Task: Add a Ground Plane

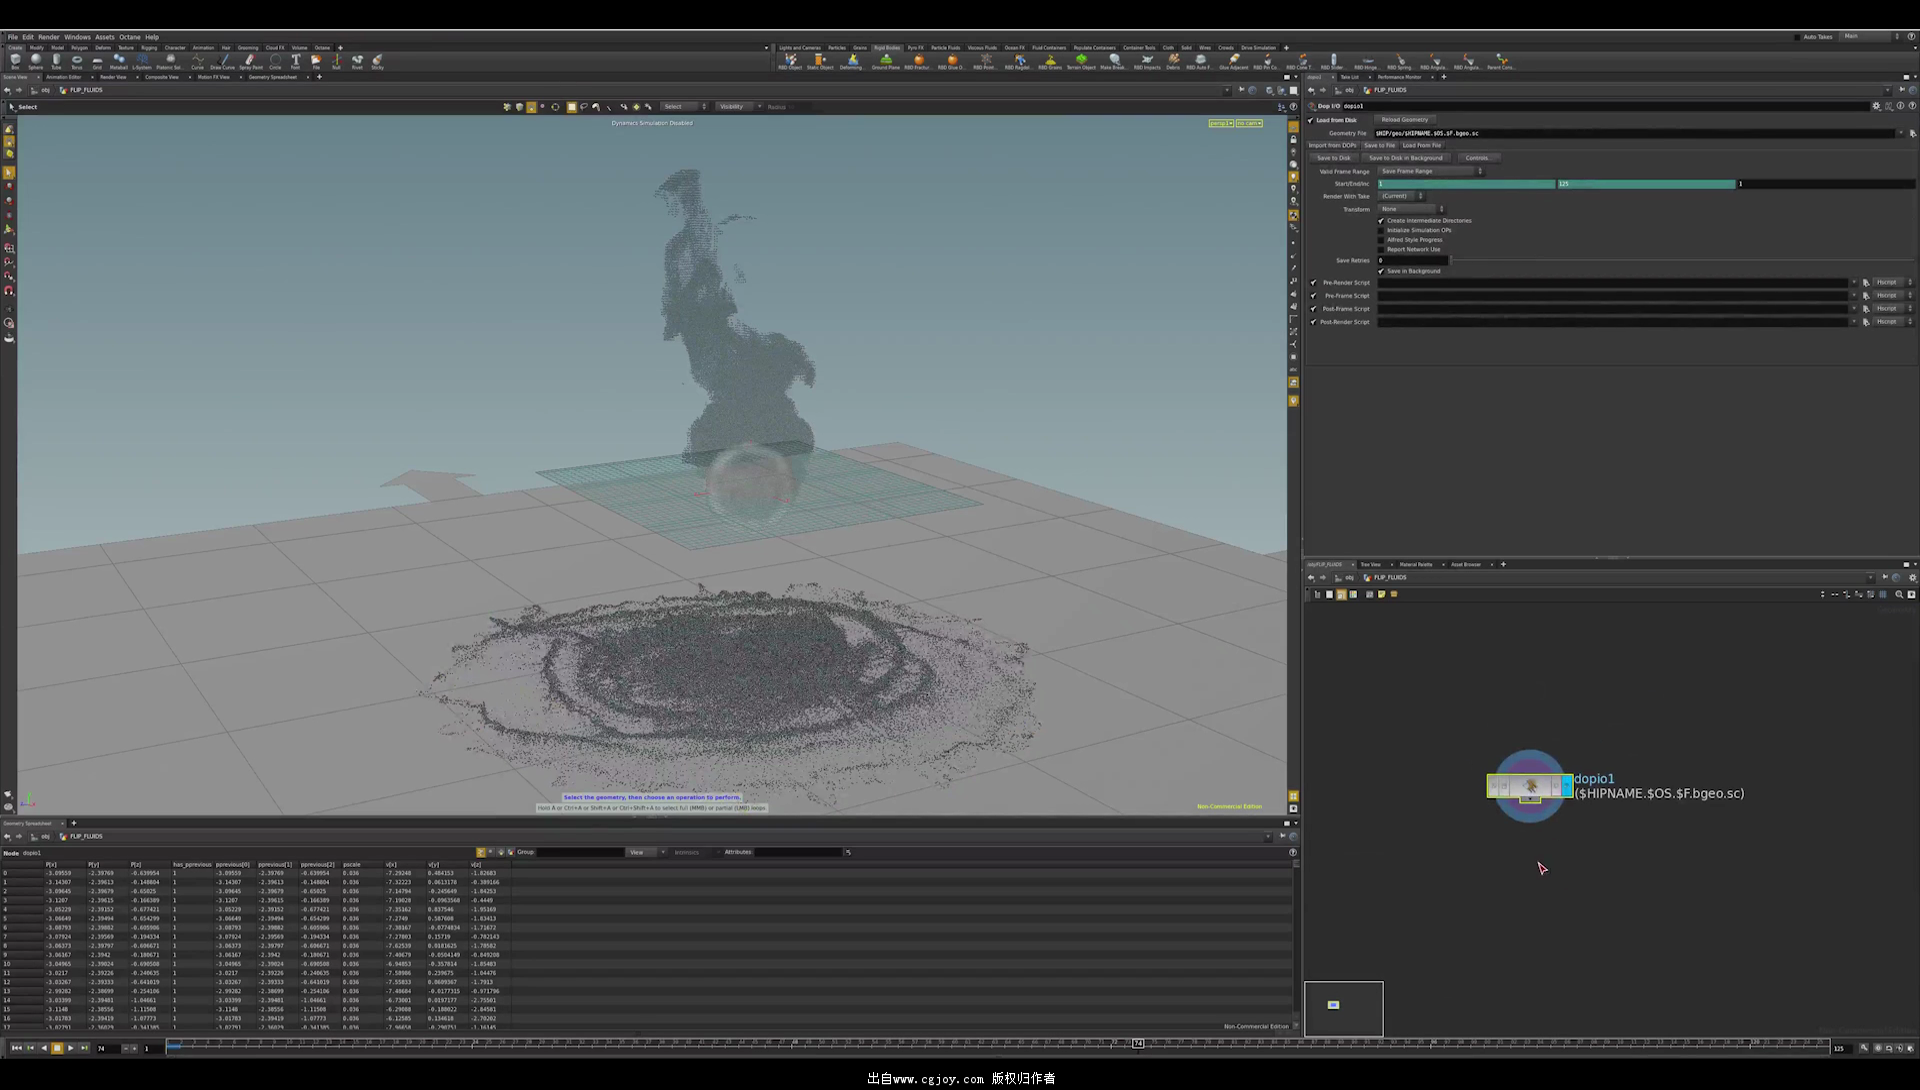Action: pyautogui.click(x=886, y=61)
